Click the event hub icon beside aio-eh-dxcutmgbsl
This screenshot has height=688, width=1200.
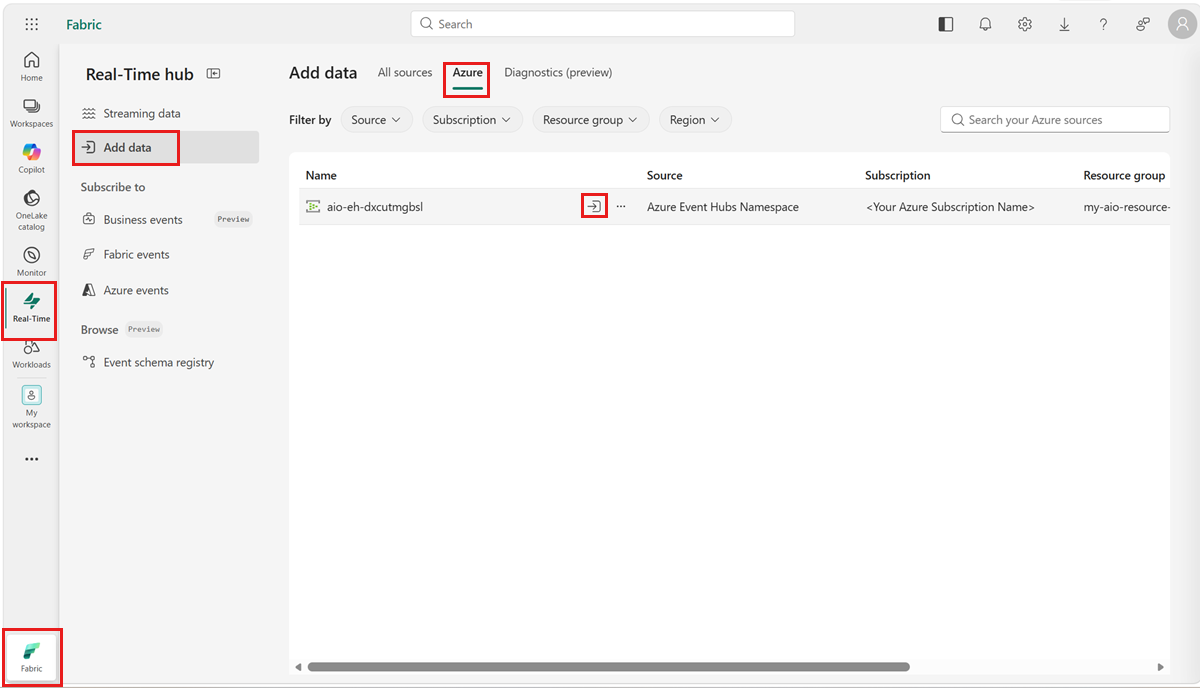tap(313, 207)
